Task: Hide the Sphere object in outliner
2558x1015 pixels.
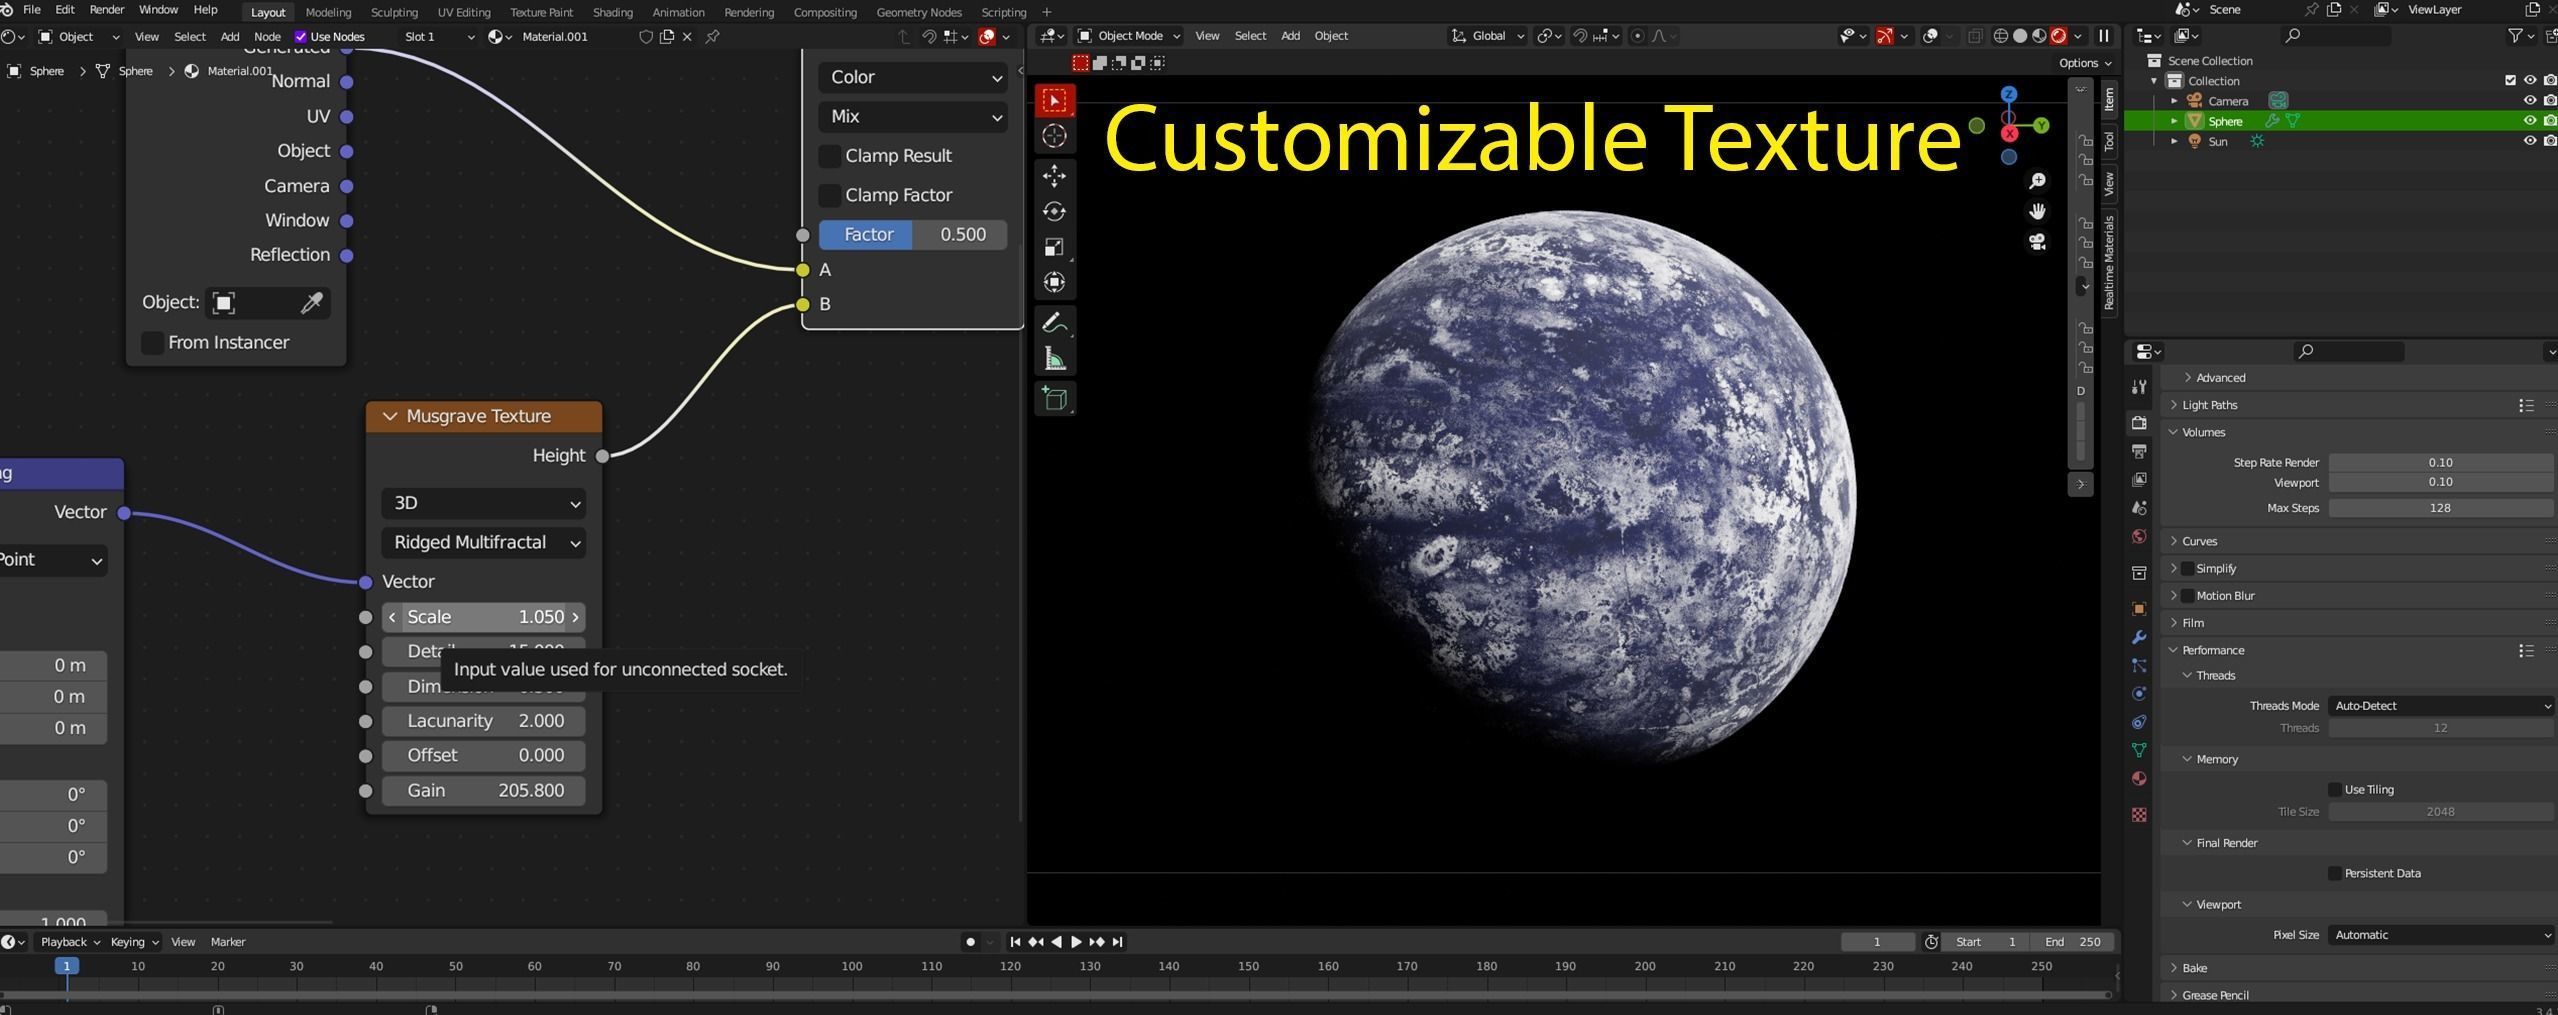Action: pos(2529,121)
